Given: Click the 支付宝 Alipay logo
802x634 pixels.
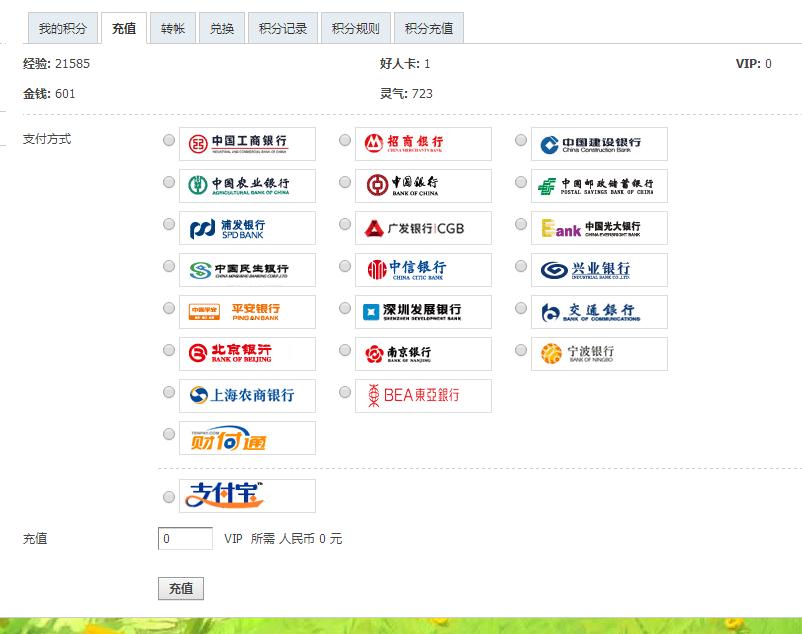Looking at the screenshot, I should (x=247, y=495).
